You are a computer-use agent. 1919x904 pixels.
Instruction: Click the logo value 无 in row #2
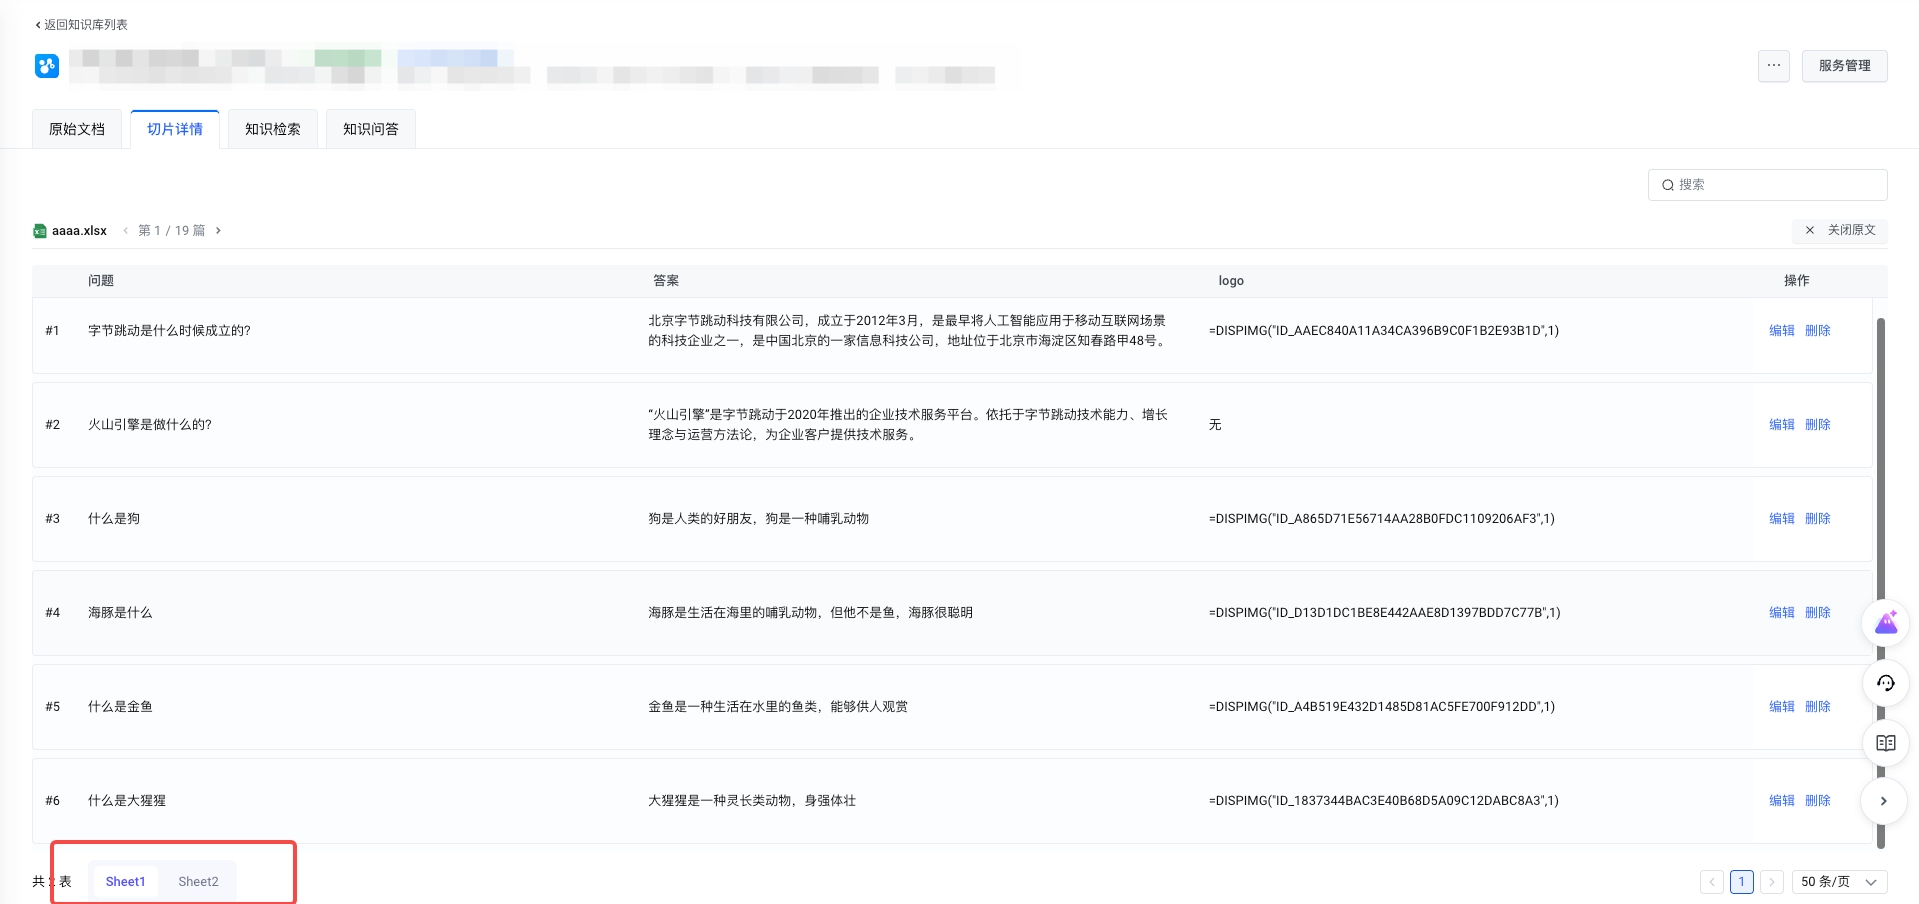(1215, 425)
